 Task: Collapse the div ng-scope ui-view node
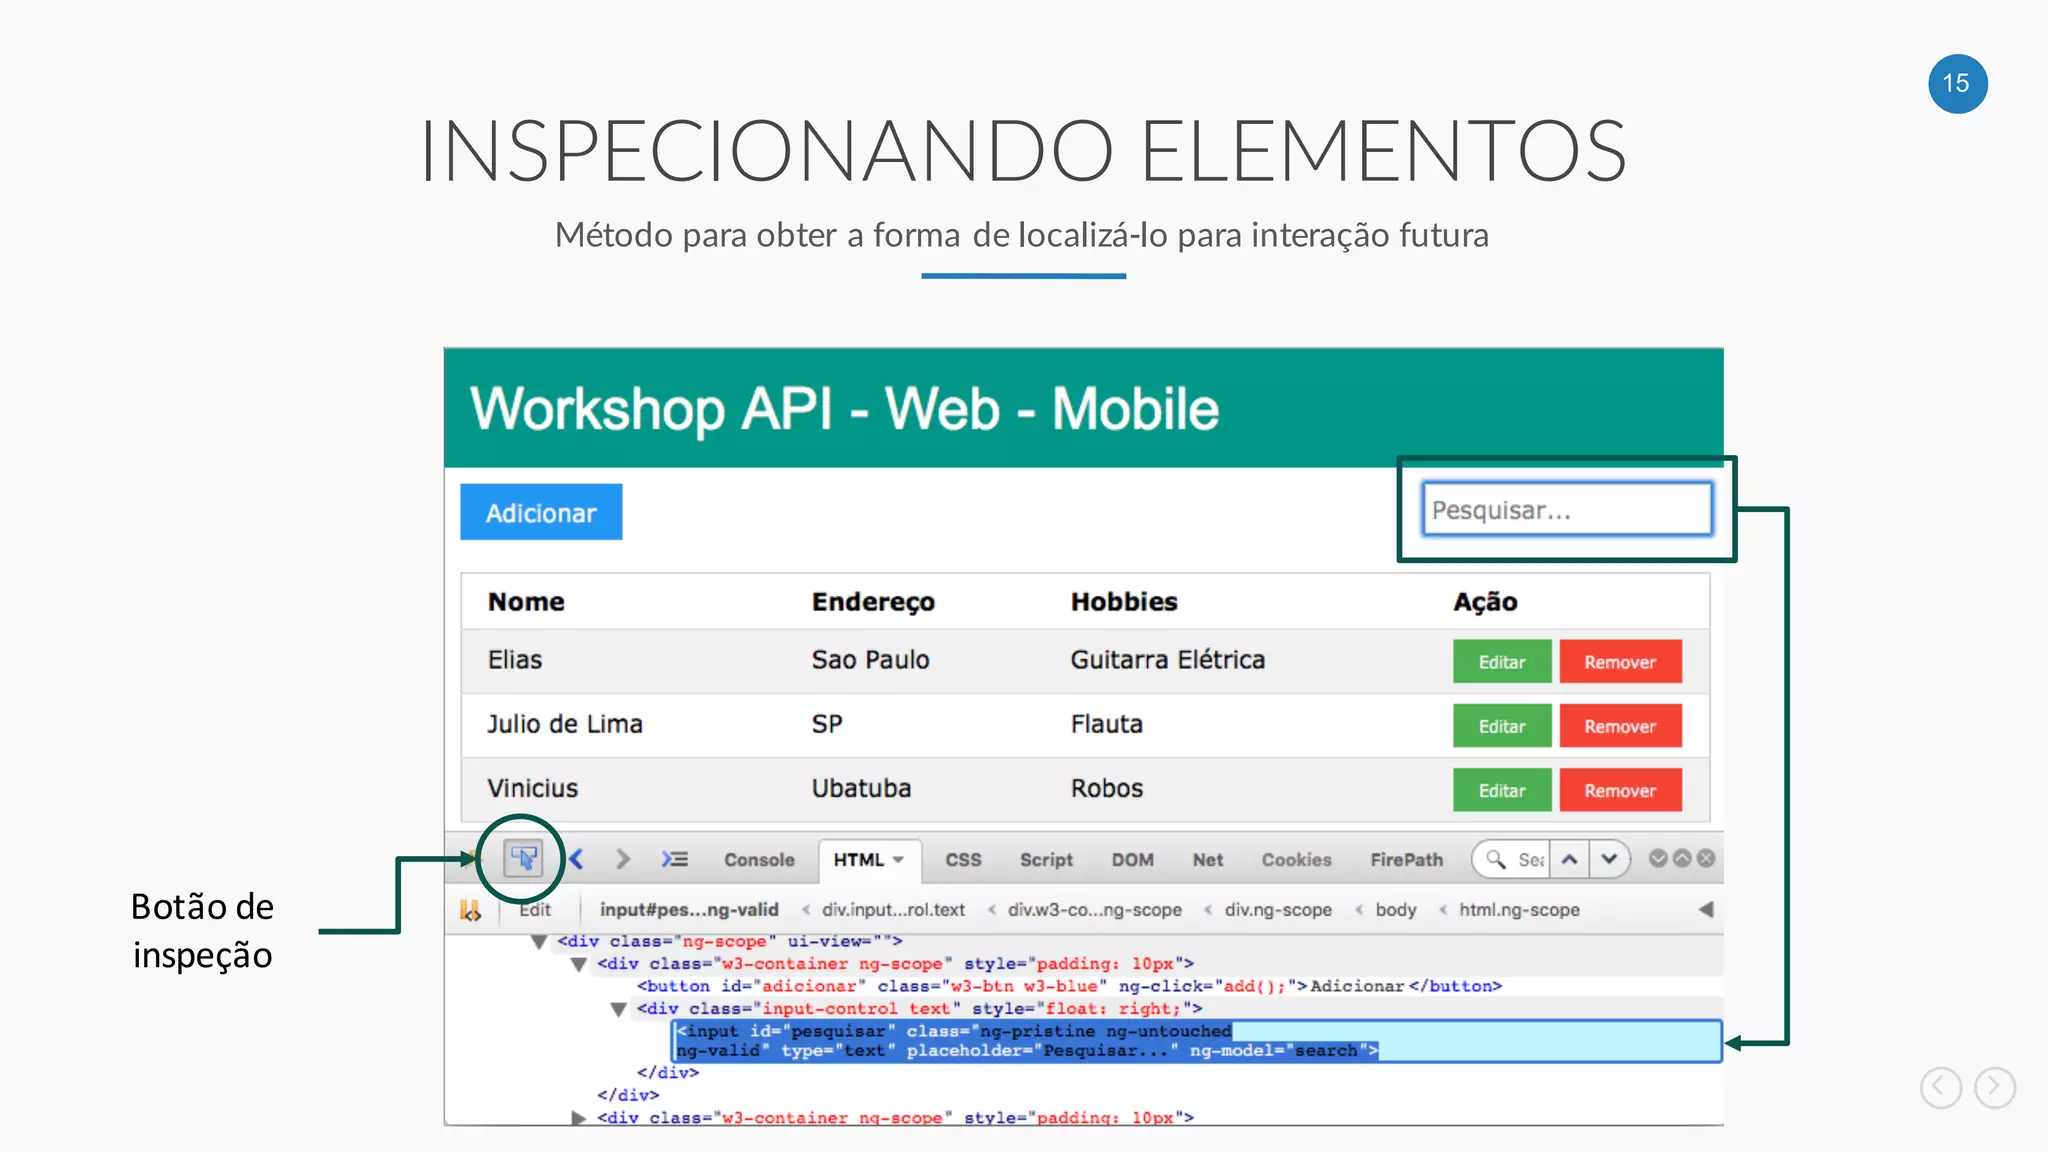coord(539,942)
